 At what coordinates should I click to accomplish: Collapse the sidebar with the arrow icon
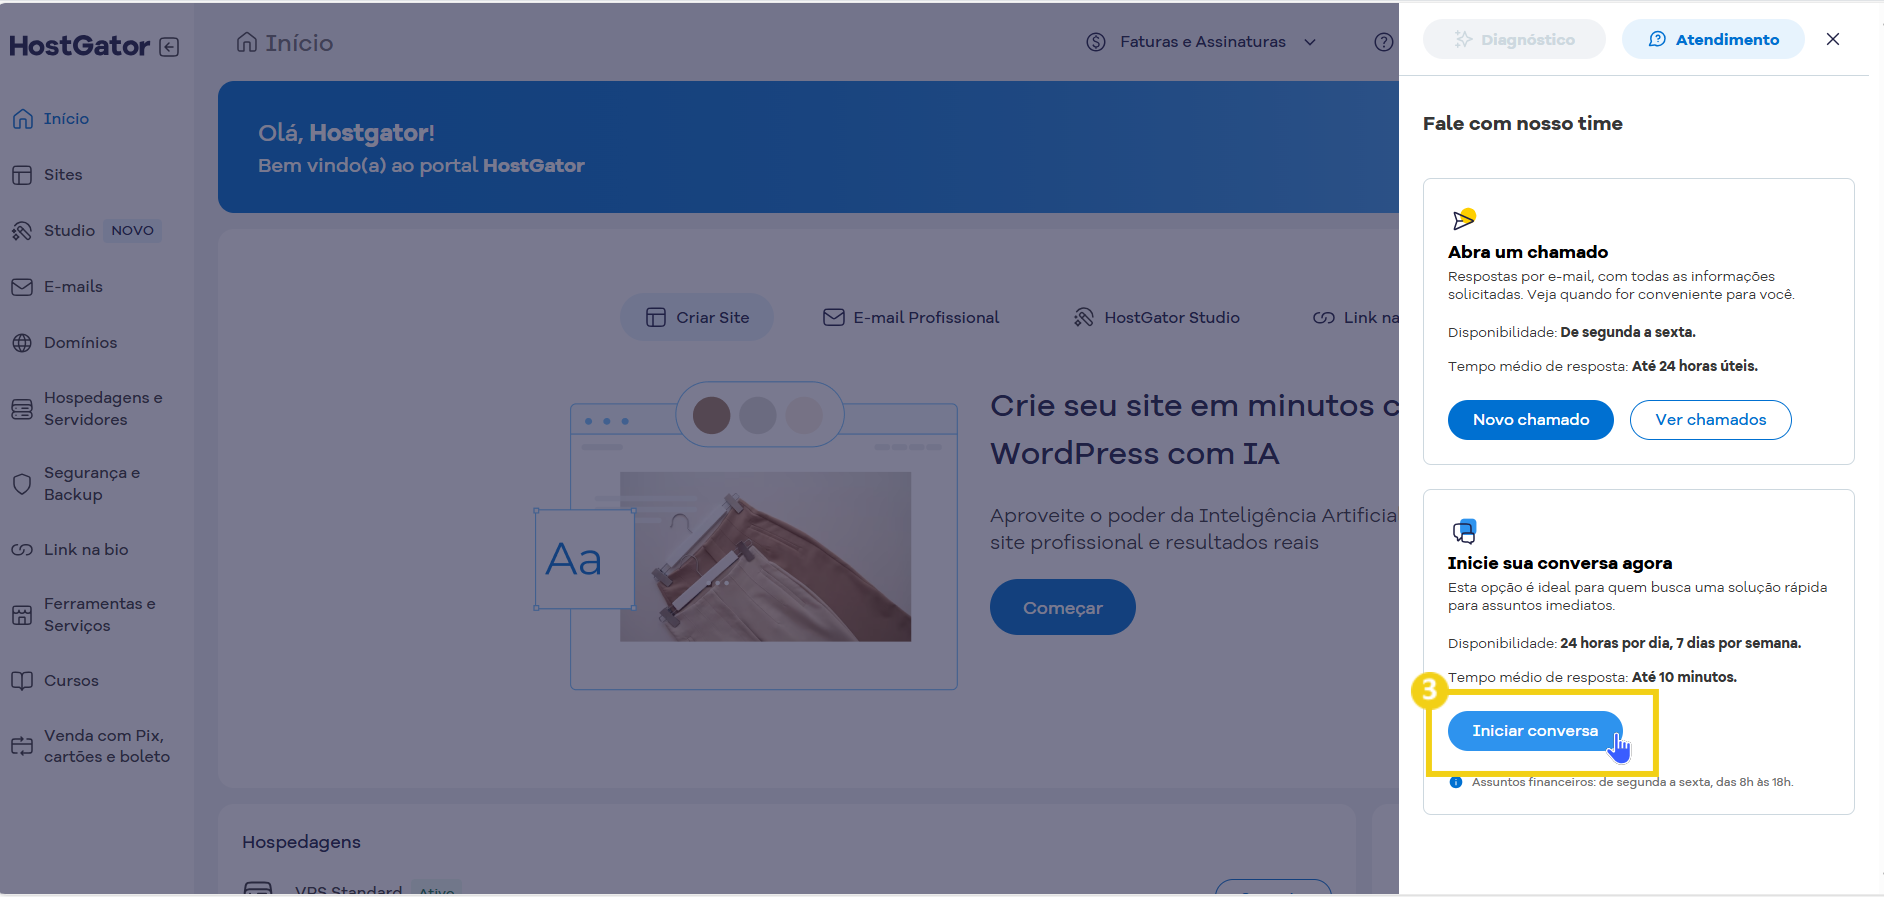[169, 47]
